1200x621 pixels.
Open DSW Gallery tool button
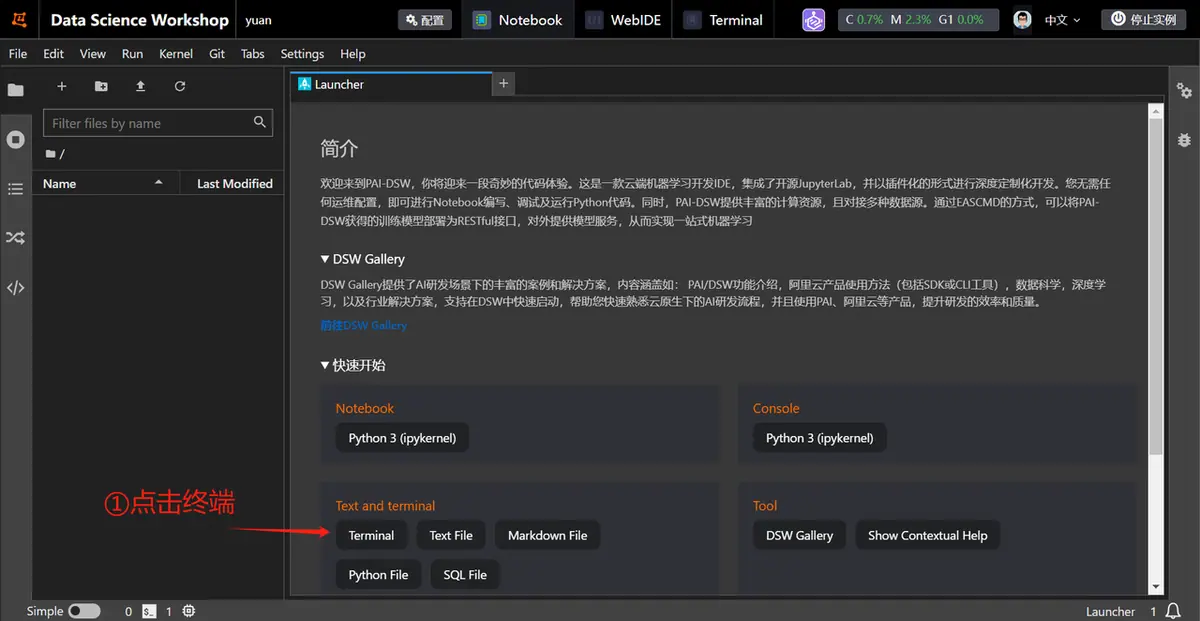click(799, 535)
